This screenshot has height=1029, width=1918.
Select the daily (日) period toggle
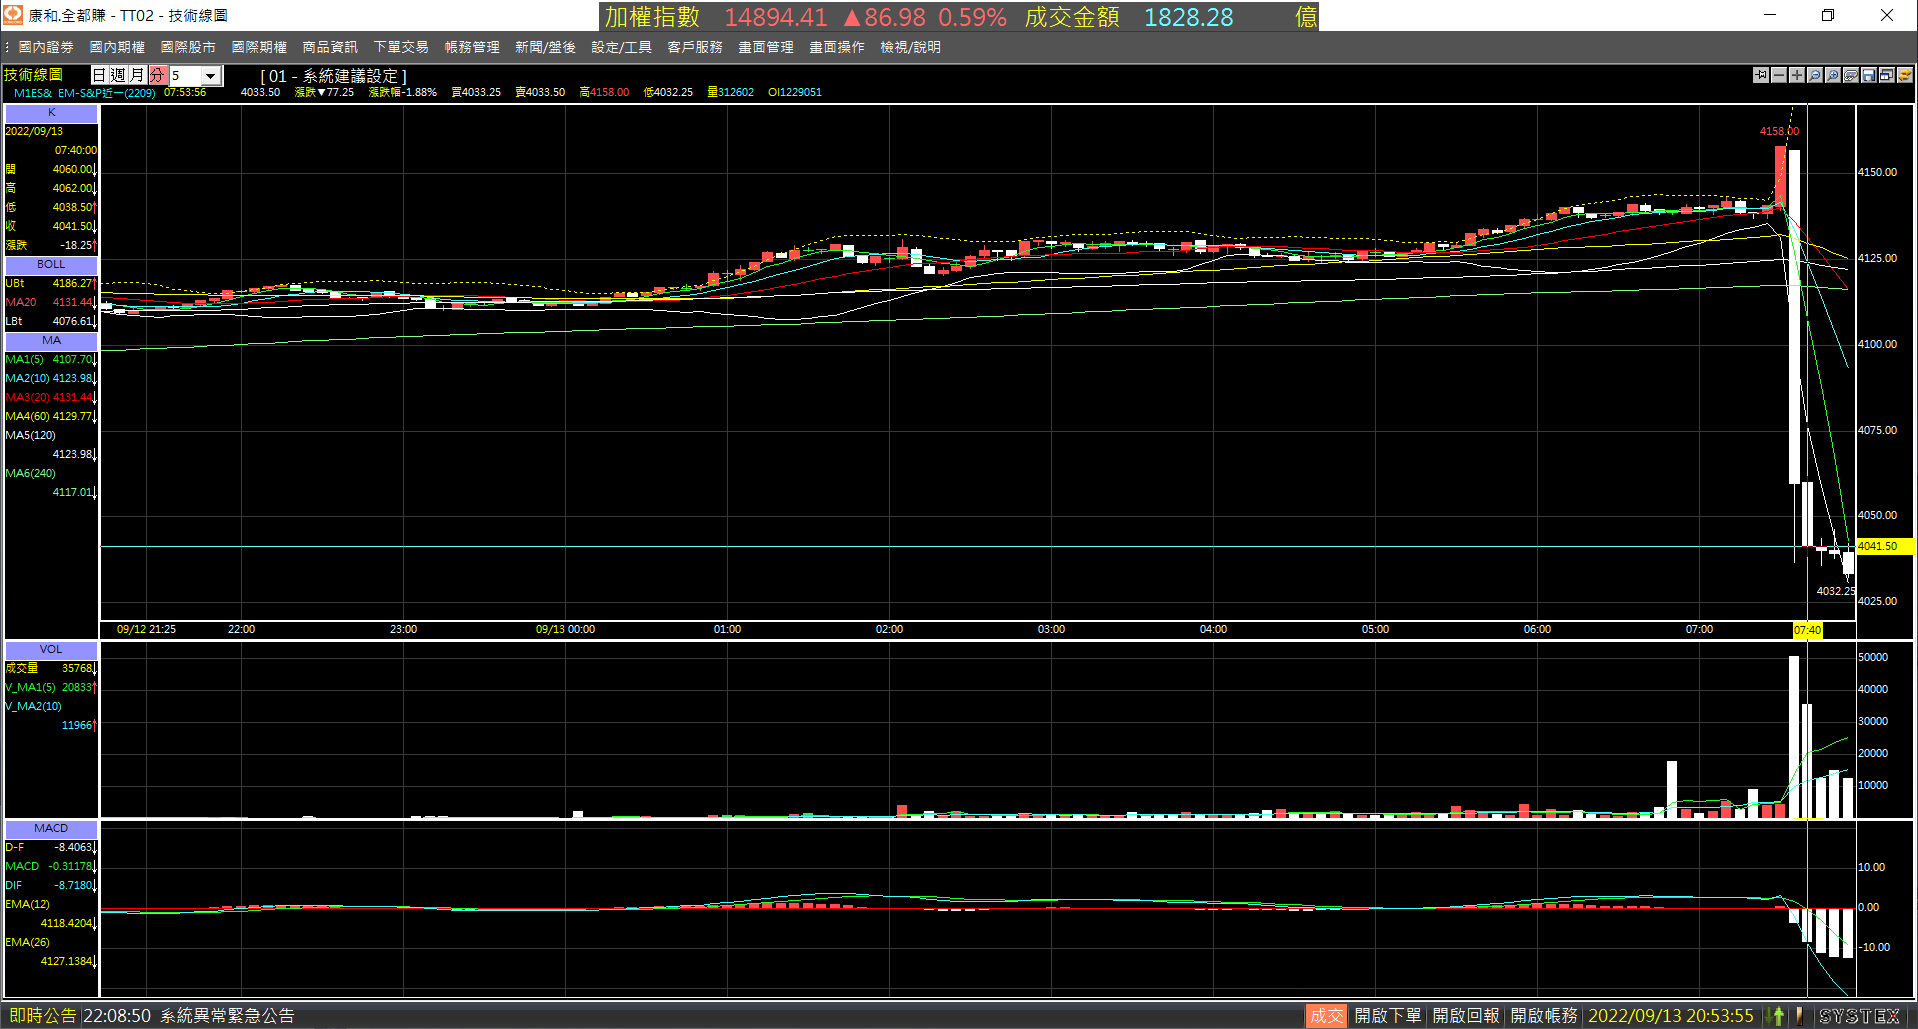tap(99, 75)
